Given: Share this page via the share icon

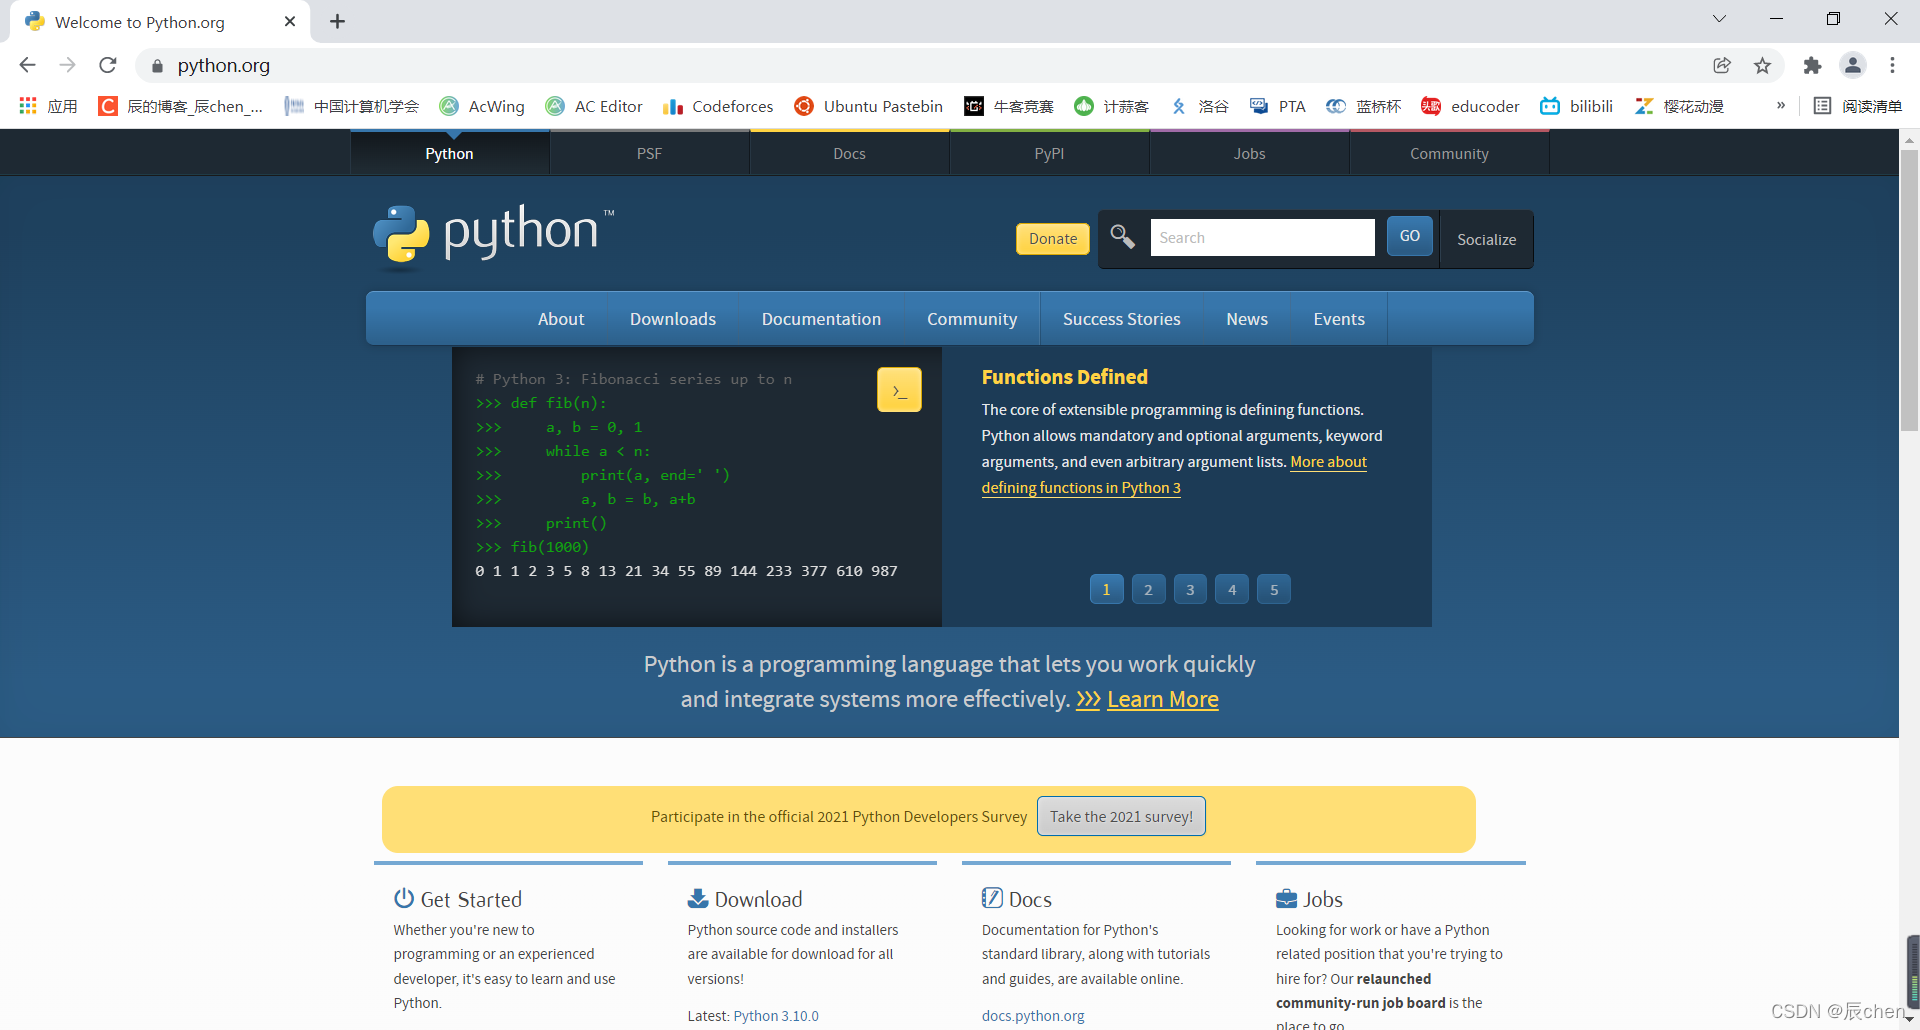Looking at the screenshot, I should tap(1722, 65).
